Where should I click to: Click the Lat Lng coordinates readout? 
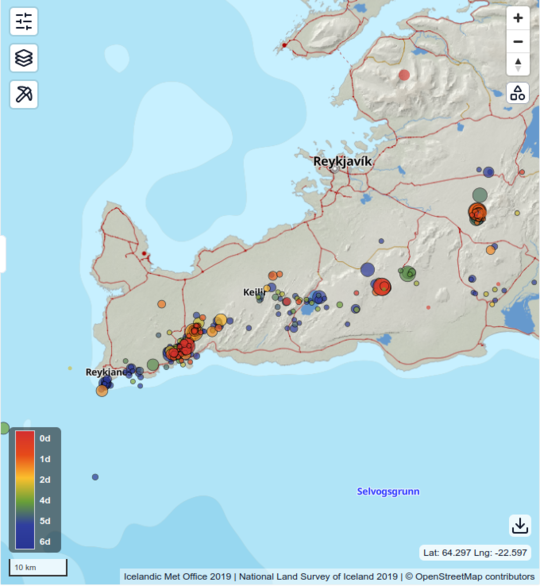(475, 552)
